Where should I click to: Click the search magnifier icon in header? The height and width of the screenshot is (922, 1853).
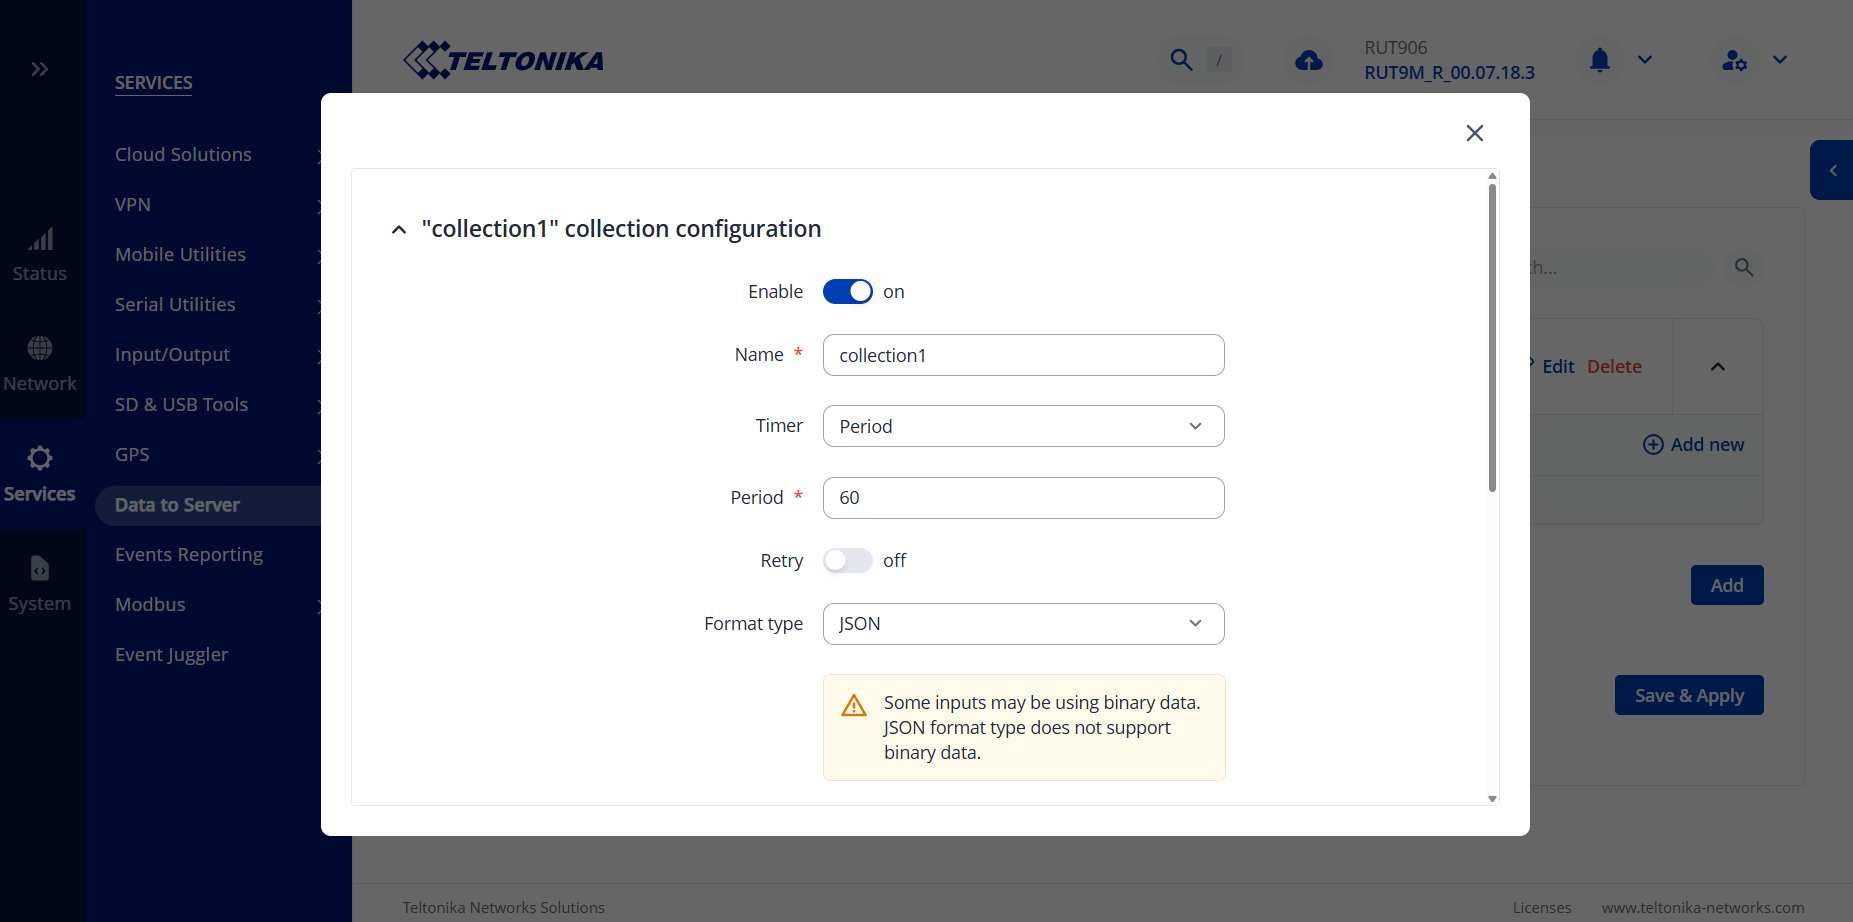point(1181,60)
